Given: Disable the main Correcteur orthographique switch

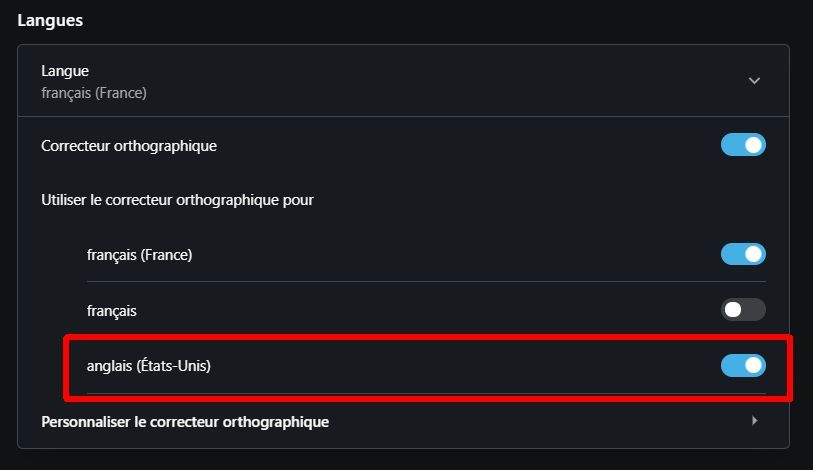Looking at the screenshot, I should point(743,145).
